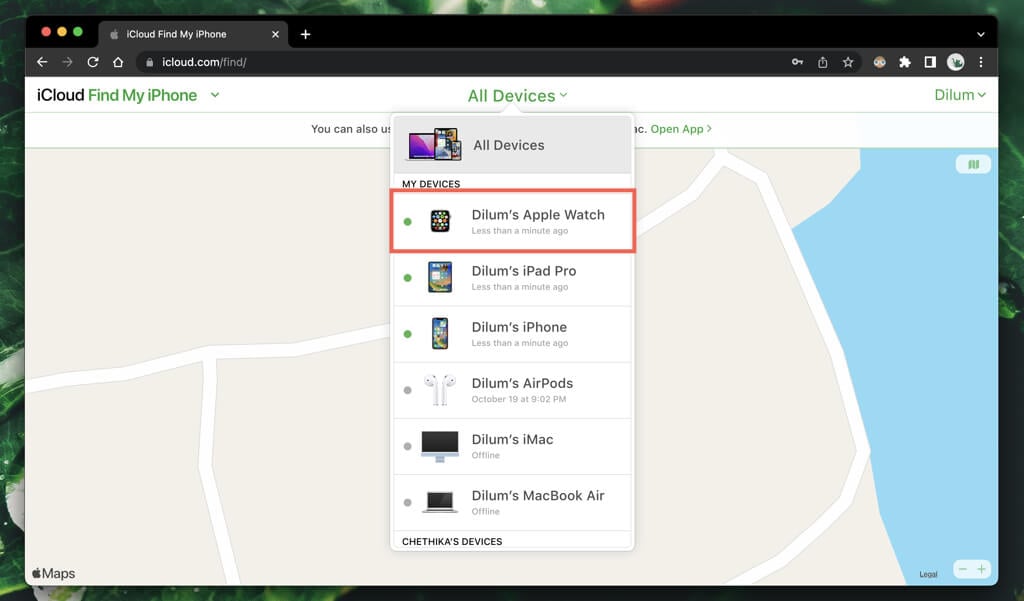Collapse the All Devices dropdown
This screenshot has width=1024, height=601.
pos(517,96)
